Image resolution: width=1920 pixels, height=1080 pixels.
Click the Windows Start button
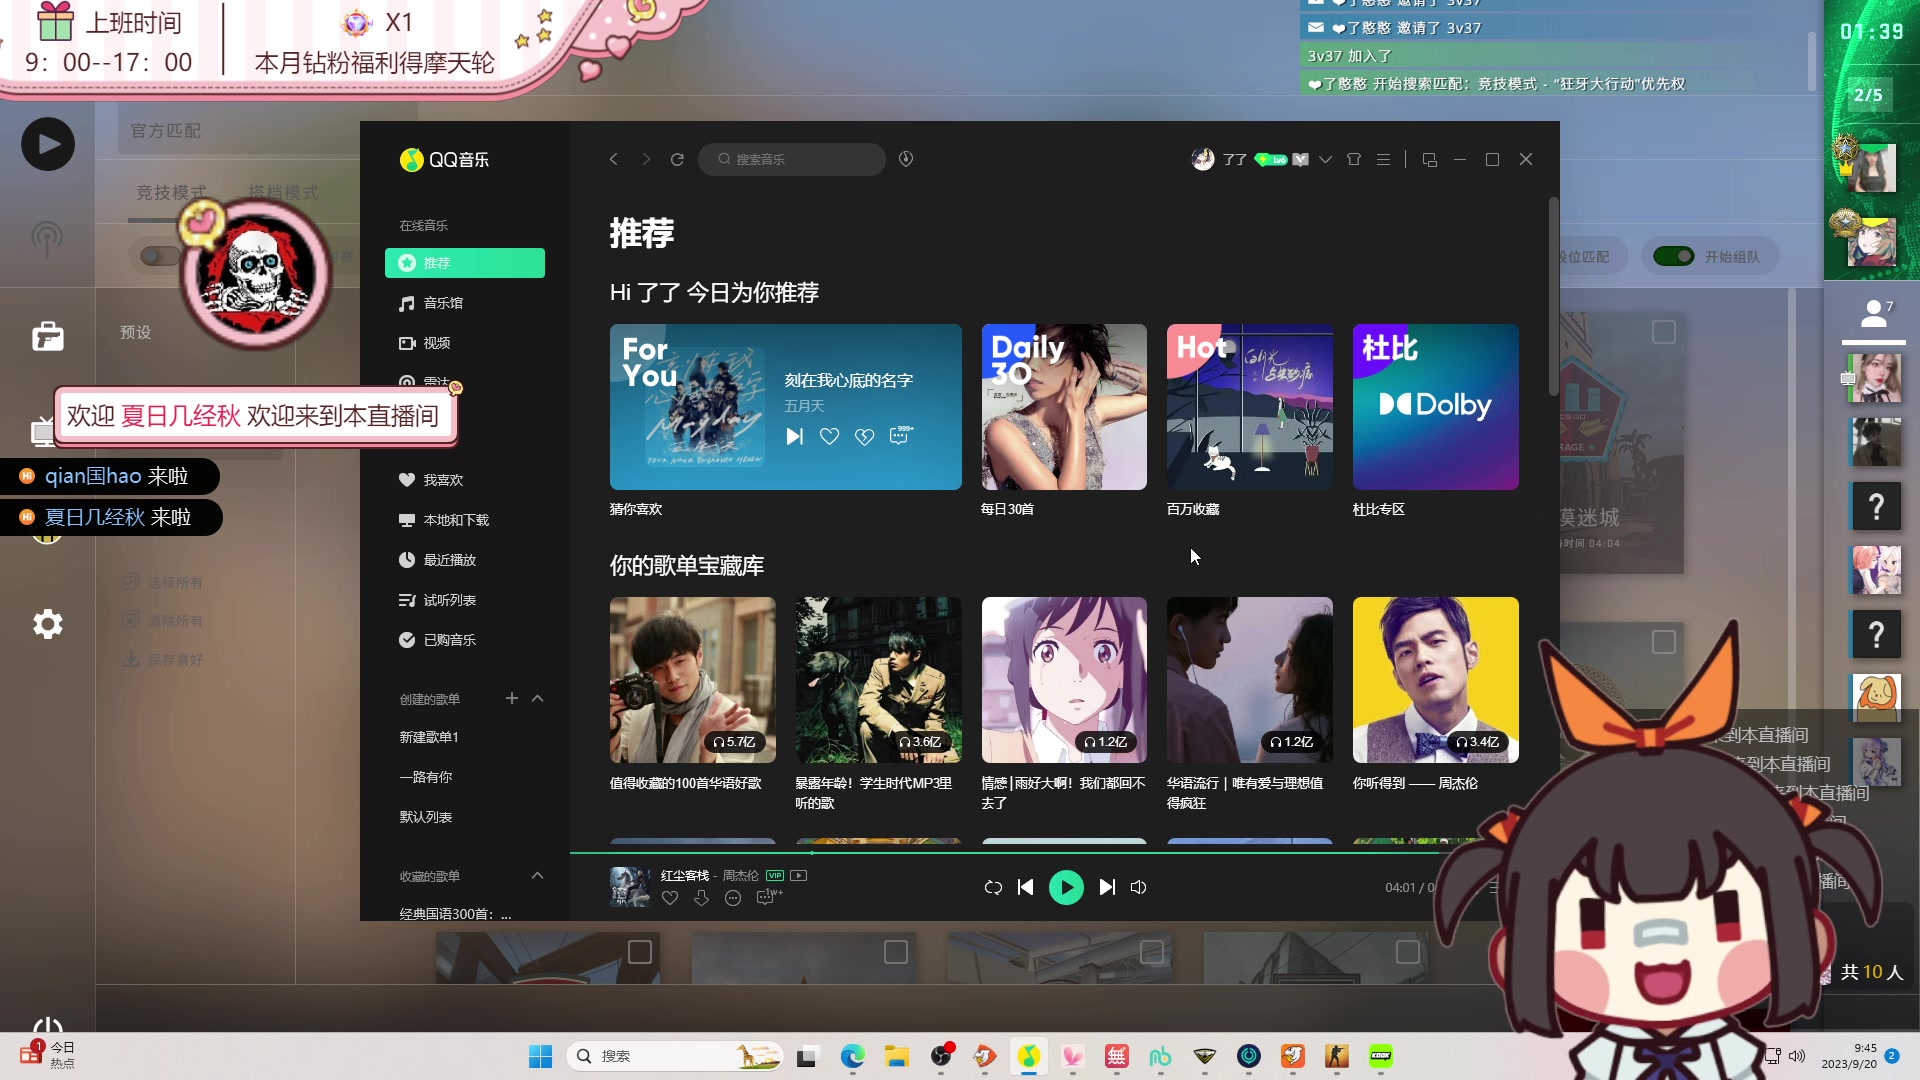[x=540, y=1056]
